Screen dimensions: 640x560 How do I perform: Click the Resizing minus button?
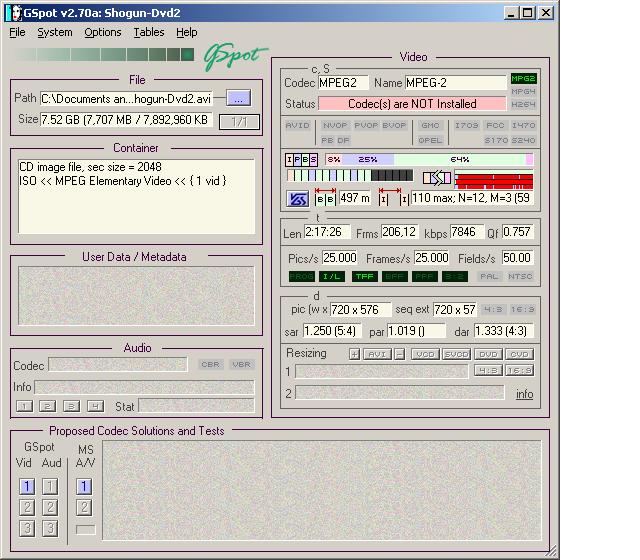click(x=400, y=354)
